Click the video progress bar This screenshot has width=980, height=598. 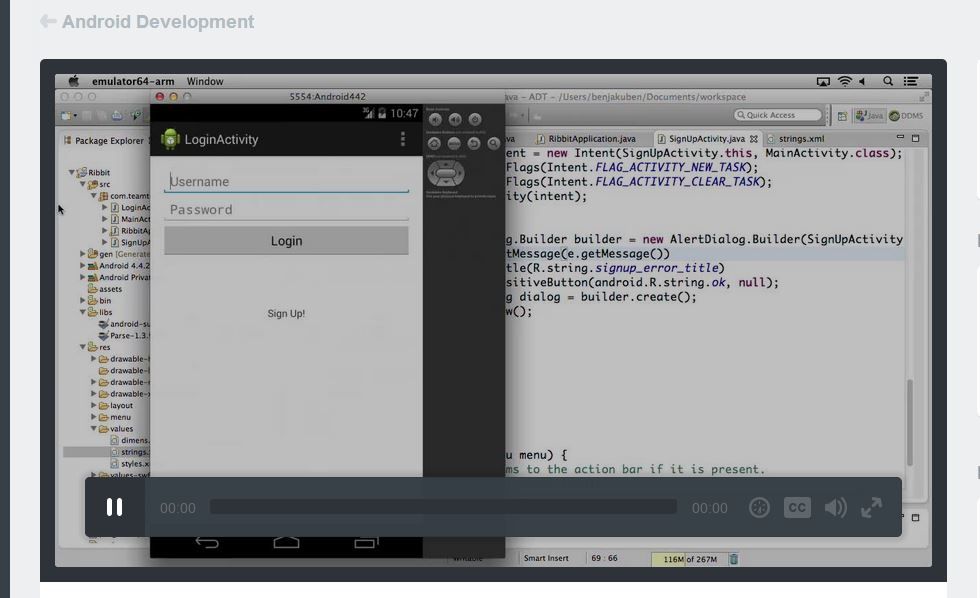[x=443, y=508]
